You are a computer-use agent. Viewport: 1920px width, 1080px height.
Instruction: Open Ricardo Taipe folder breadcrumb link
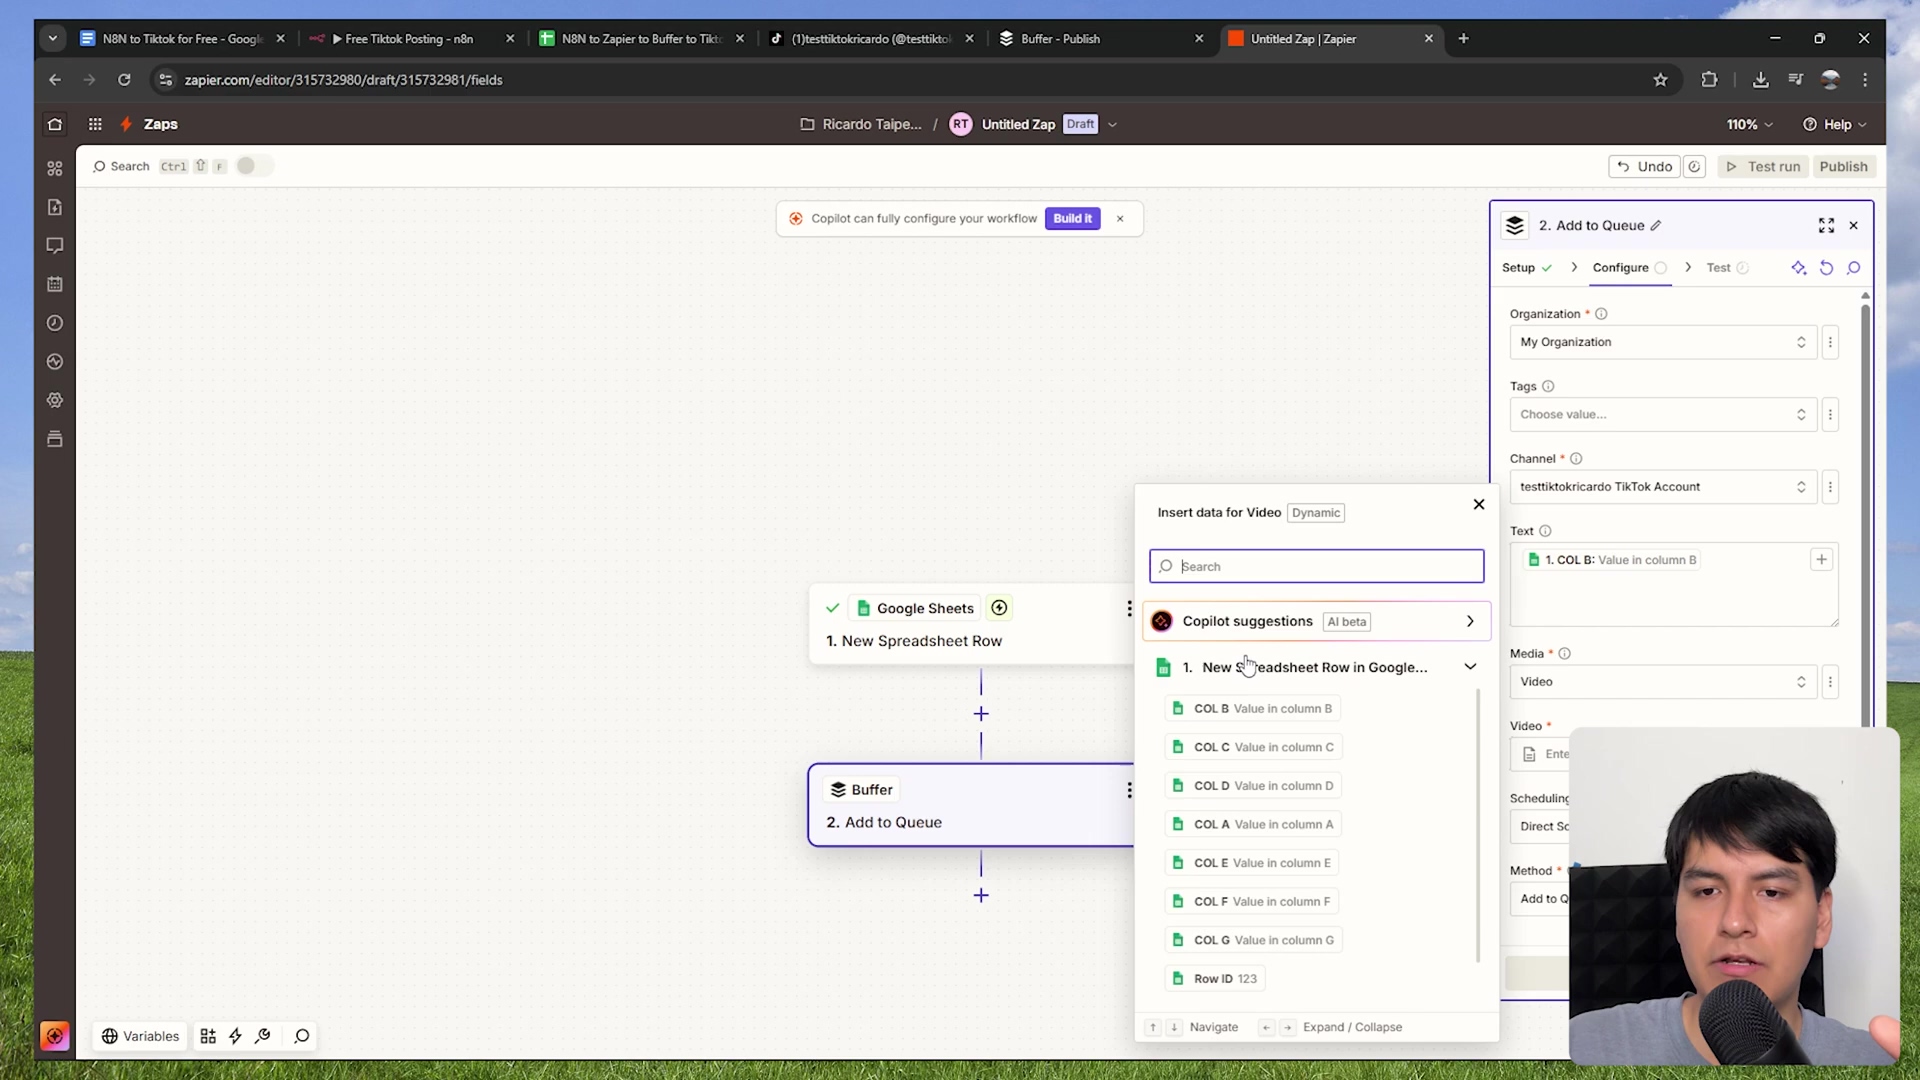pyautogui.click(x=861, y=124)
